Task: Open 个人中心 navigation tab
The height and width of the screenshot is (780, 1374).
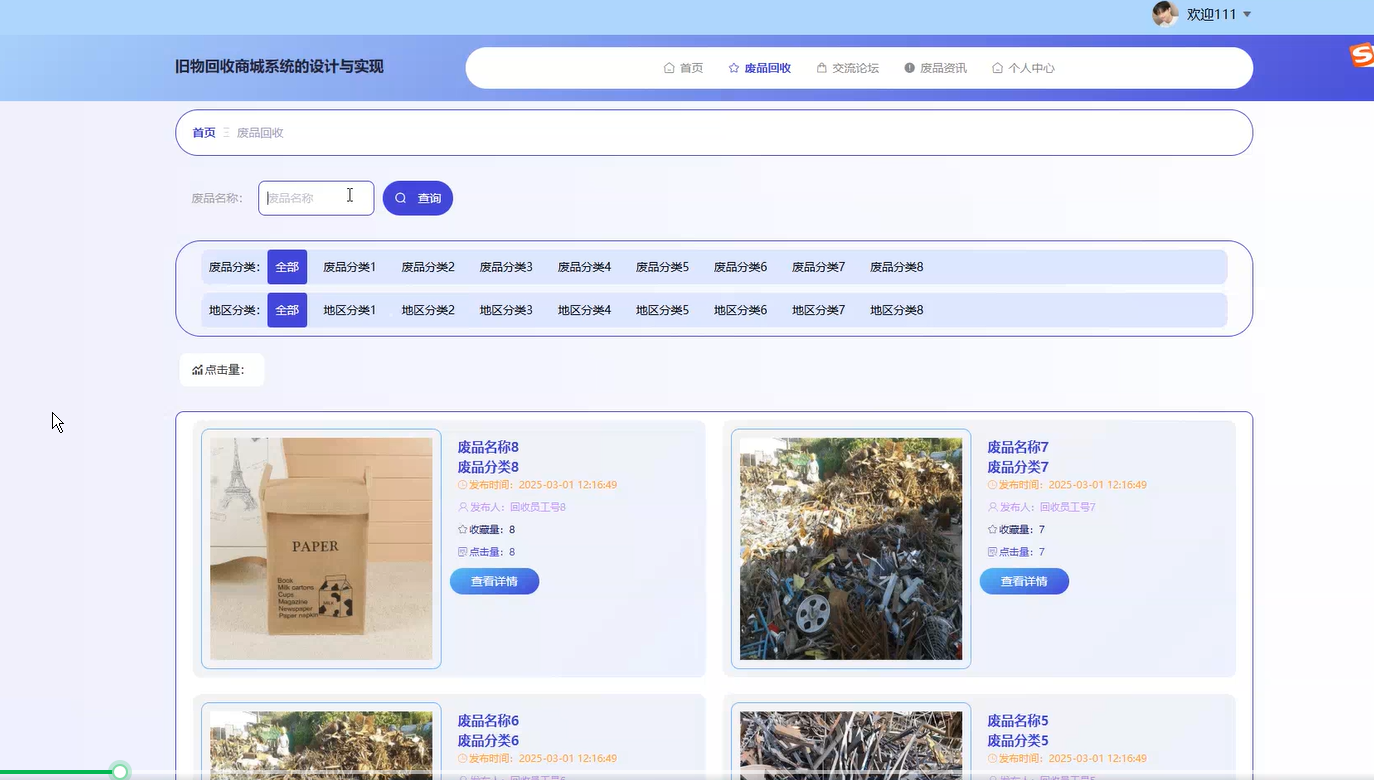Action: click(x=1023, y=68)
